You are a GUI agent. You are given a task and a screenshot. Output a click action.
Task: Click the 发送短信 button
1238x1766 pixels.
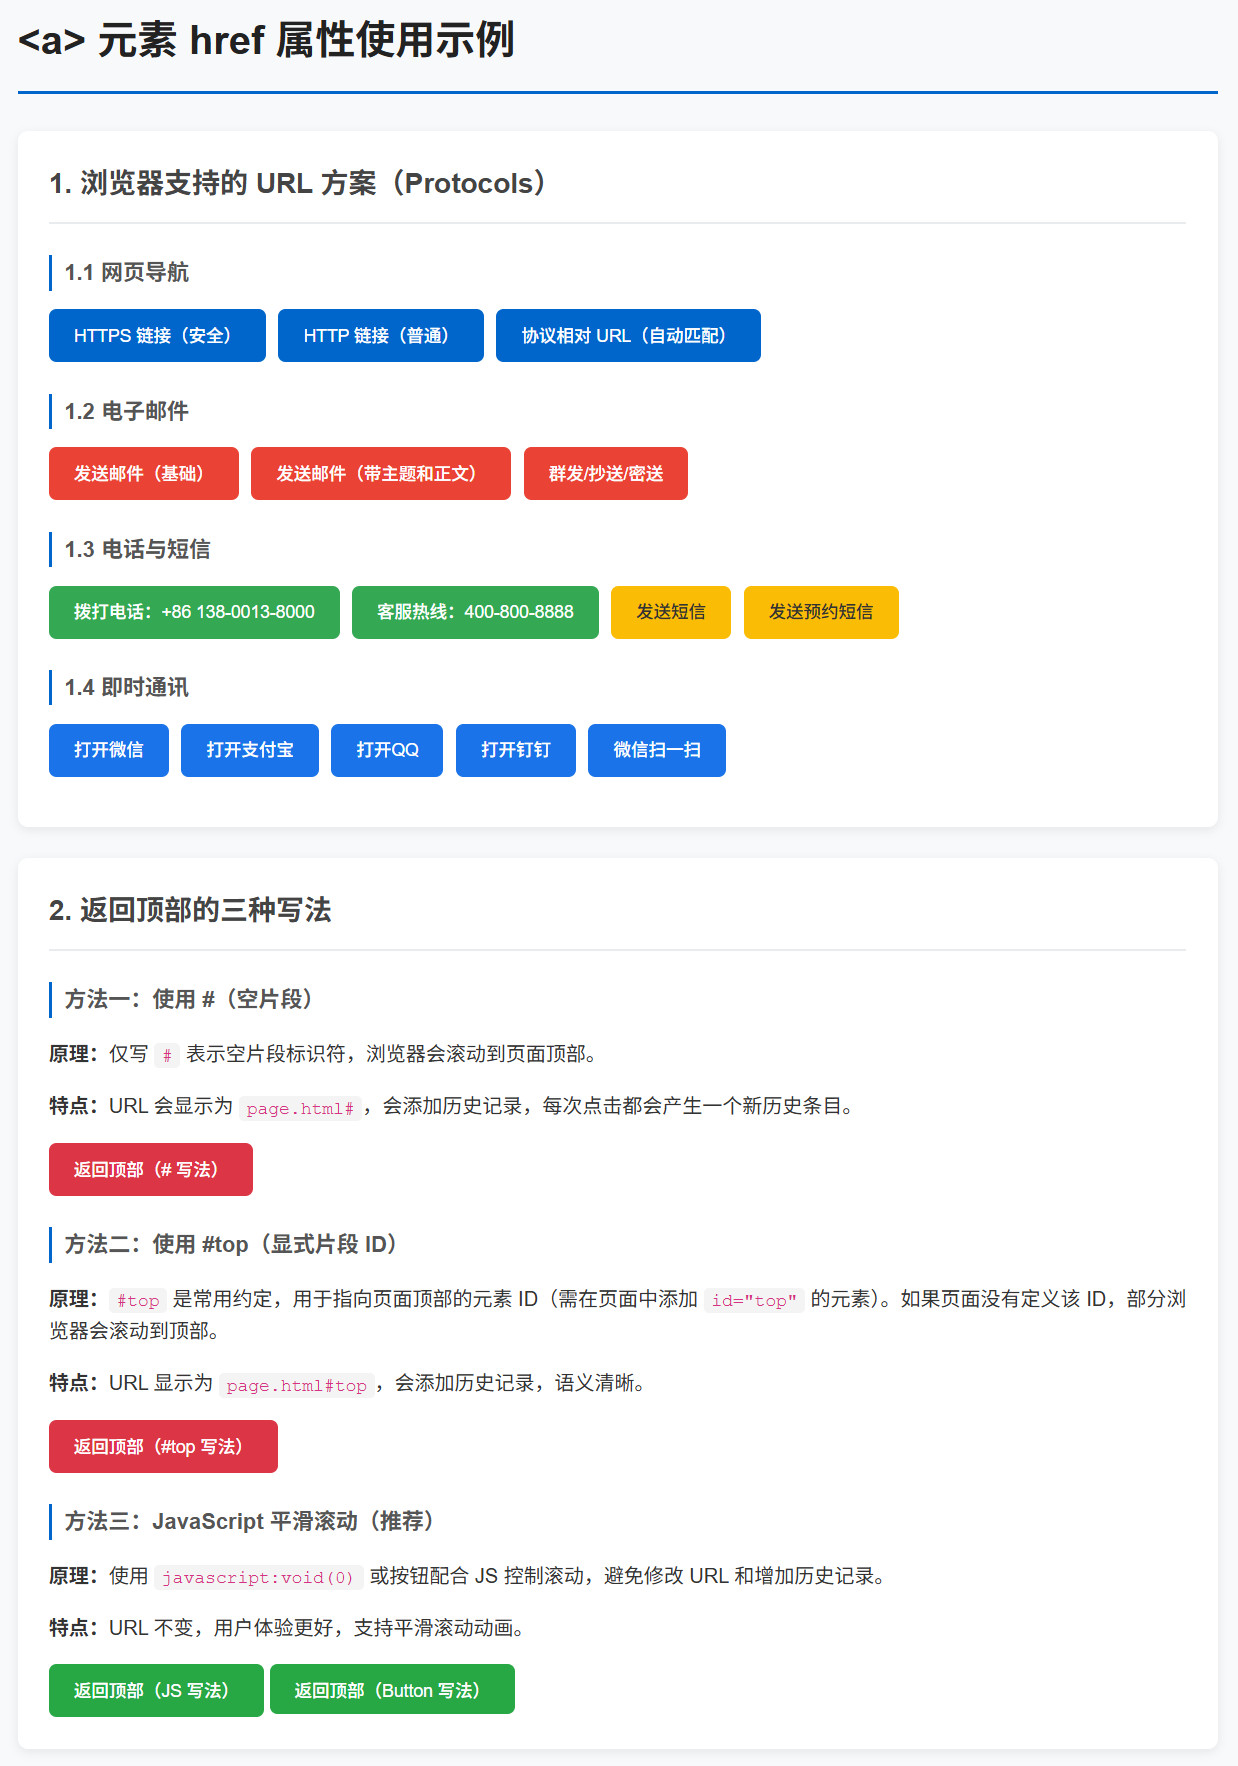pyautogui.click(x=671, y=612)
